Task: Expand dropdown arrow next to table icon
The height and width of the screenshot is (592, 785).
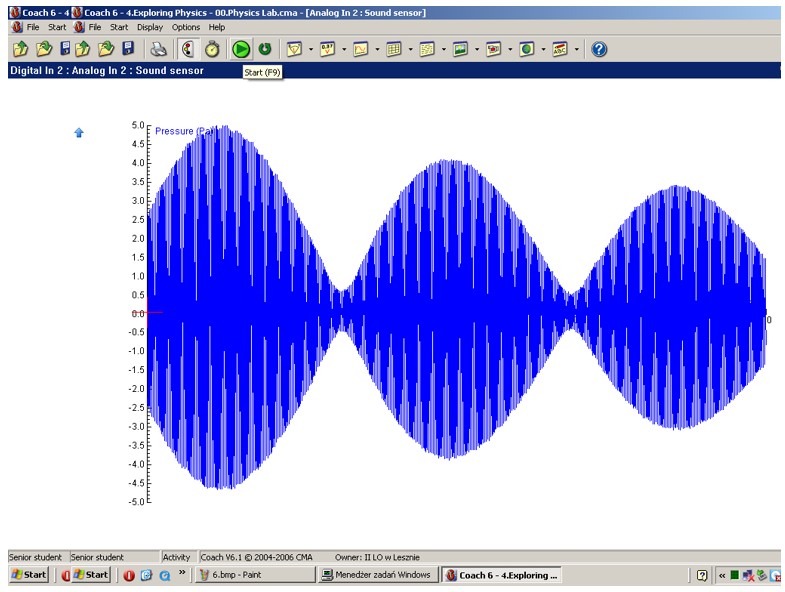Action: click(410, 48)
